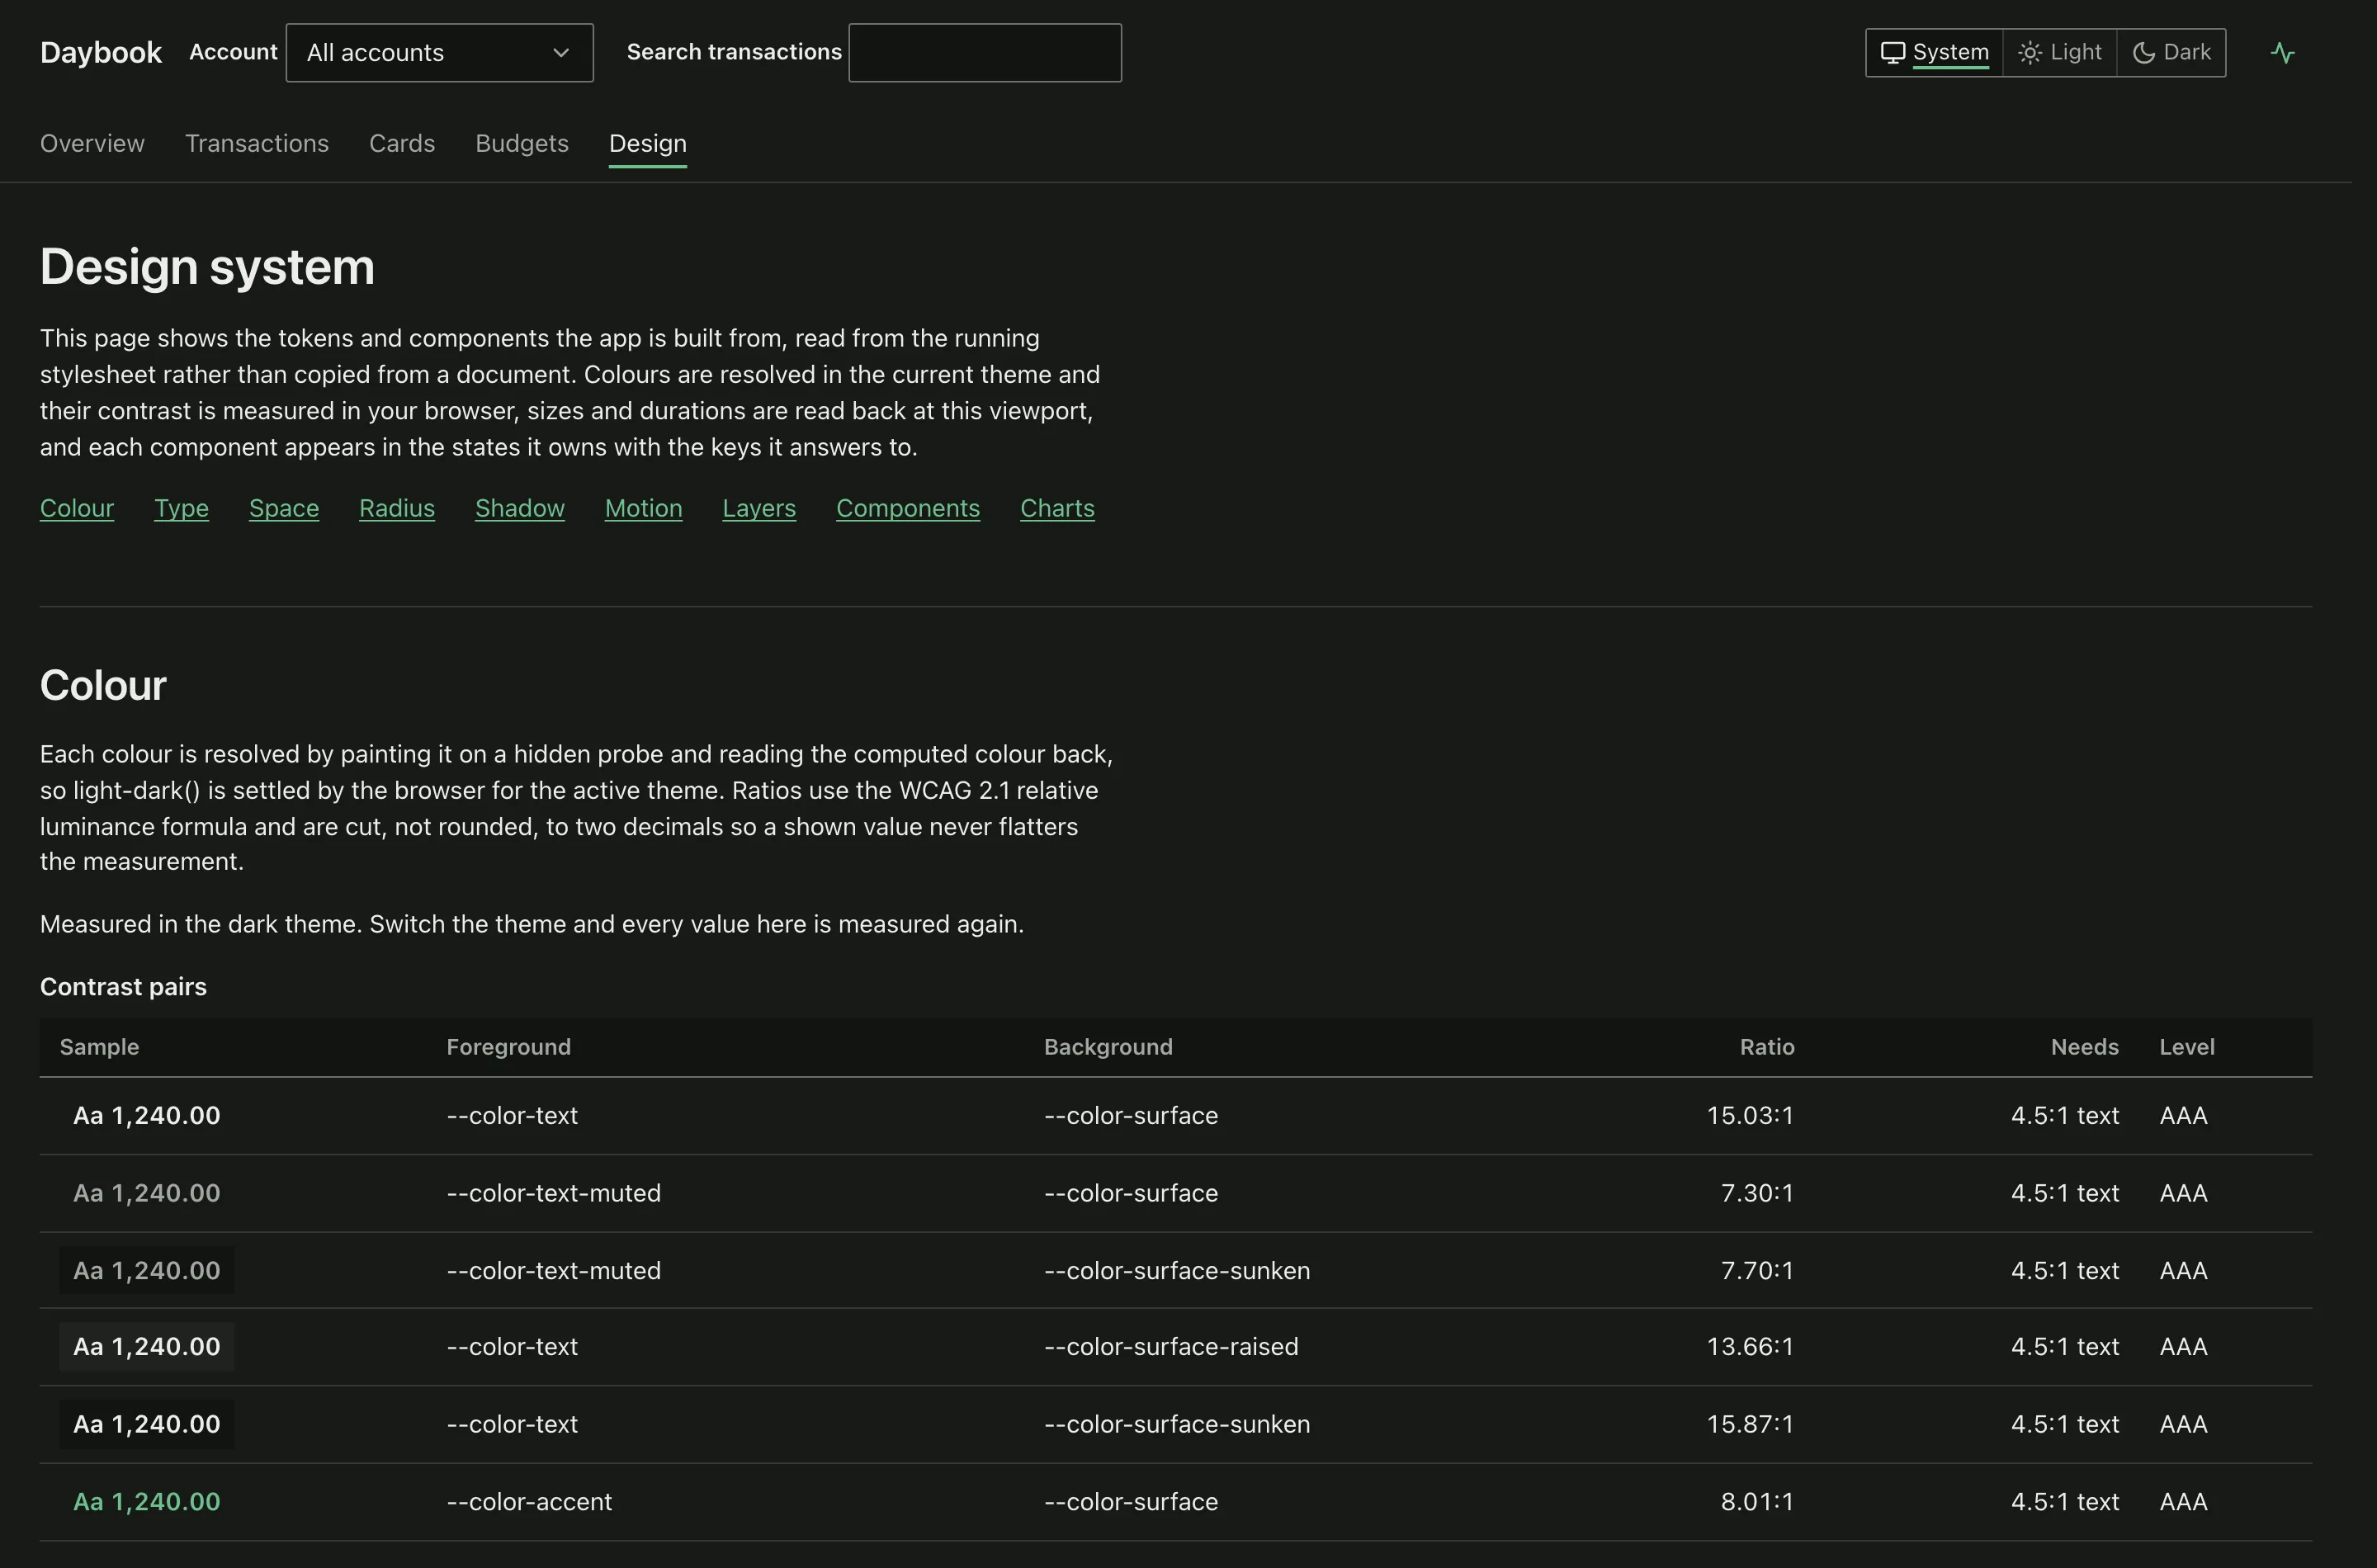Click the 'Contrast pairs' heading

pyautogui.click(x=123, y=986)
